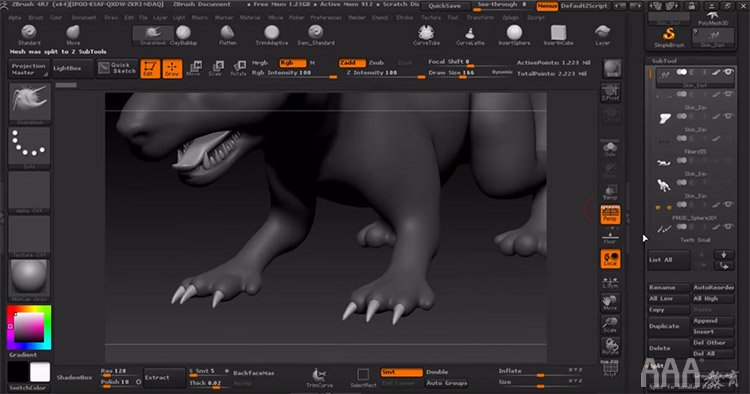The width and height of the screenshot is (750, 394).
Task: Open the Render menu
Action: point(357,18)
